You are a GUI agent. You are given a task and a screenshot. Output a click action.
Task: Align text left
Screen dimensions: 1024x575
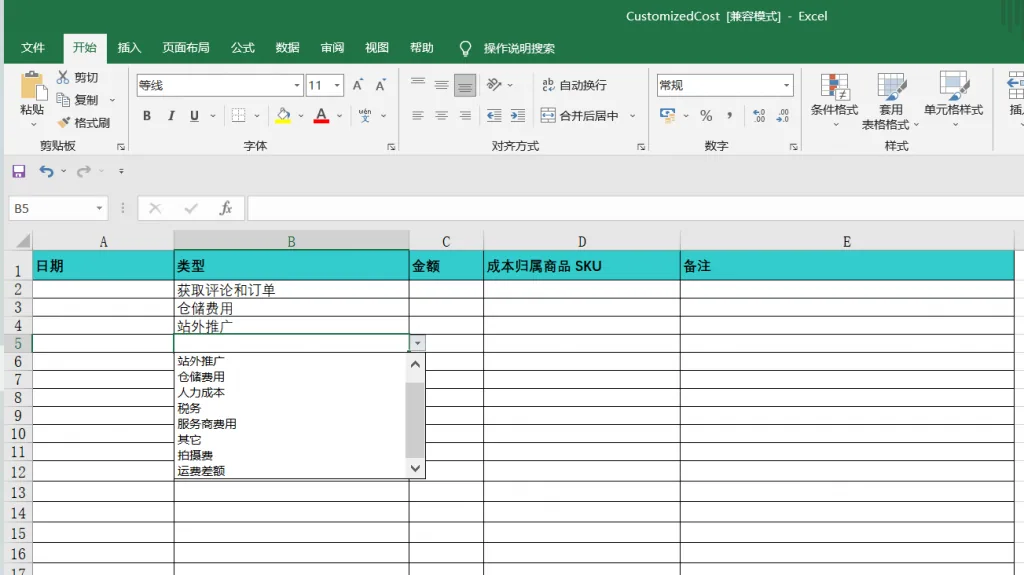418,116
